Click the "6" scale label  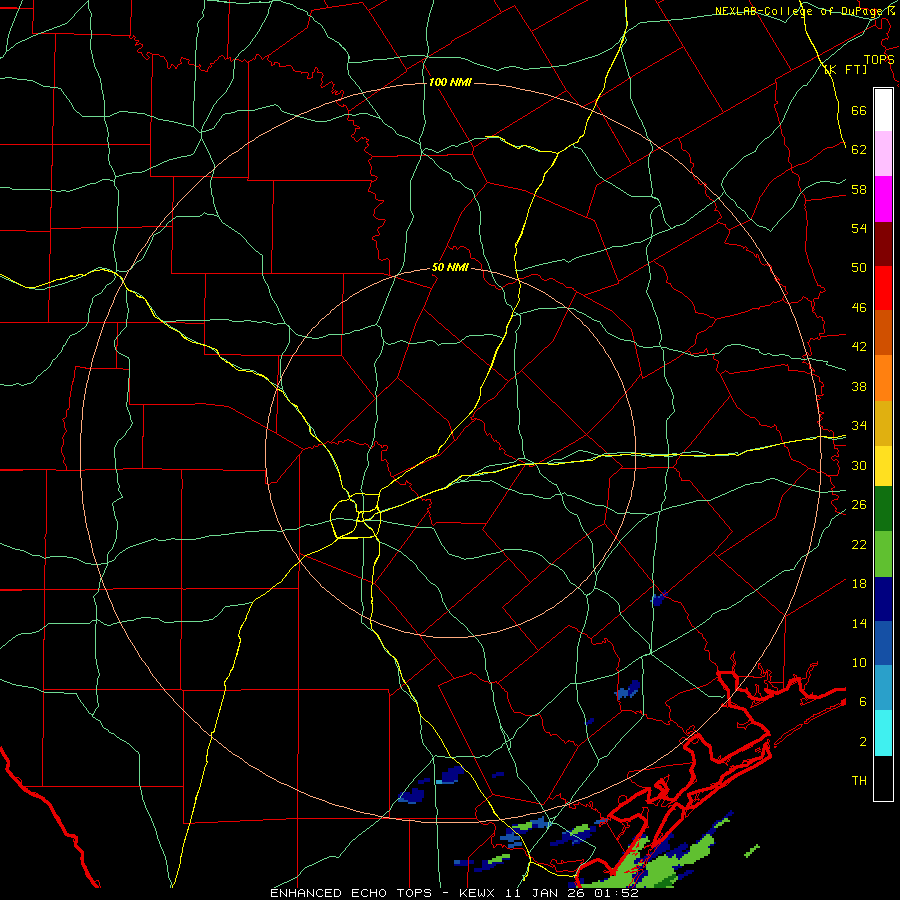pos(863,702)
